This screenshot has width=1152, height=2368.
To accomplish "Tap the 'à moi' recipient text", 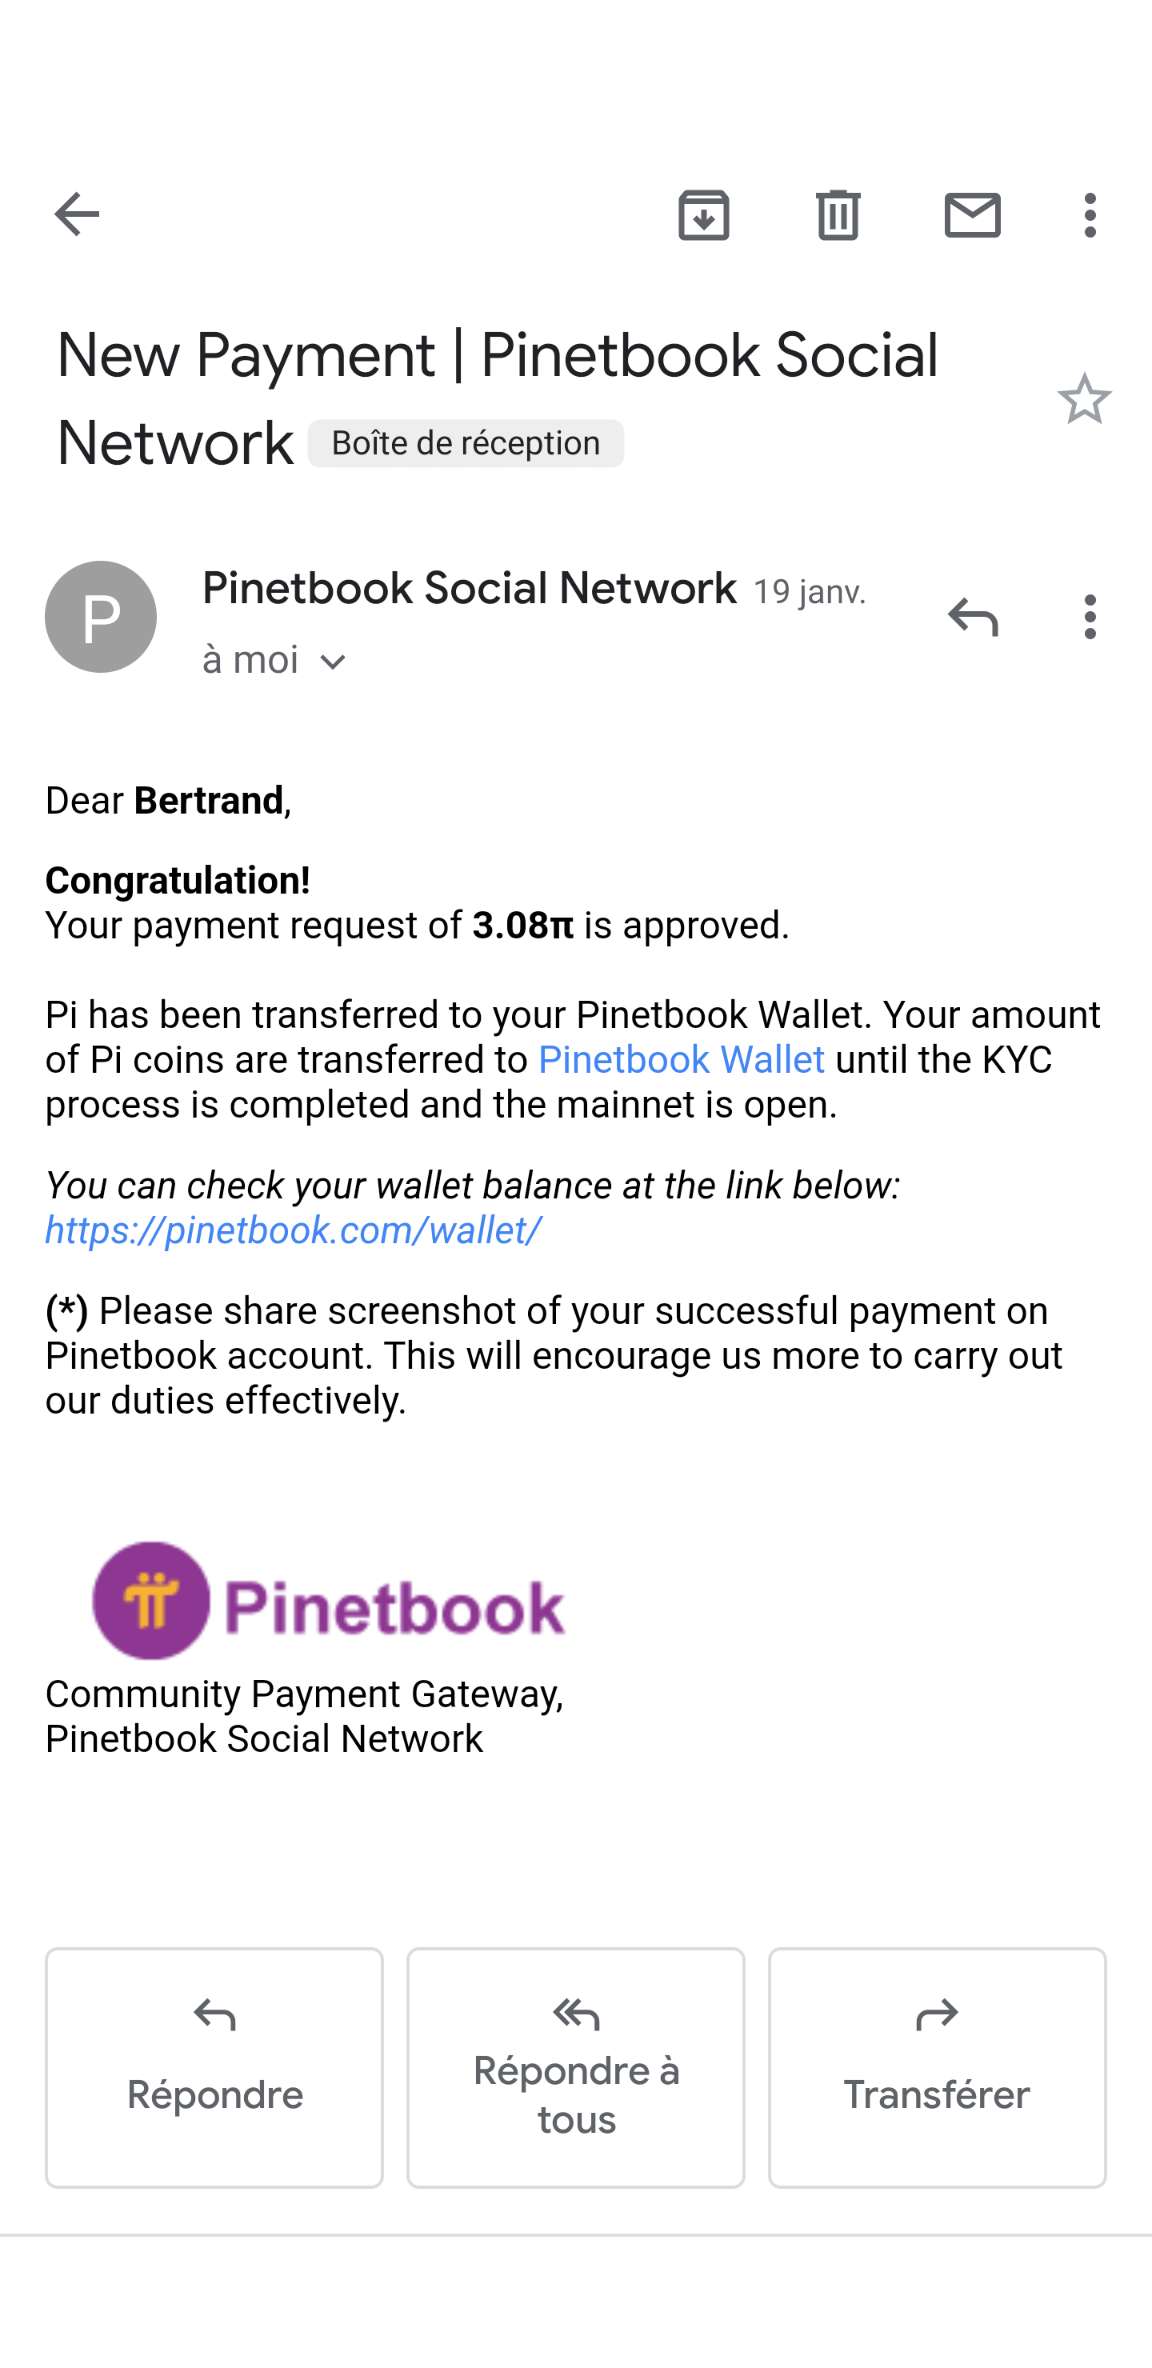I will (x=250, y=660).
